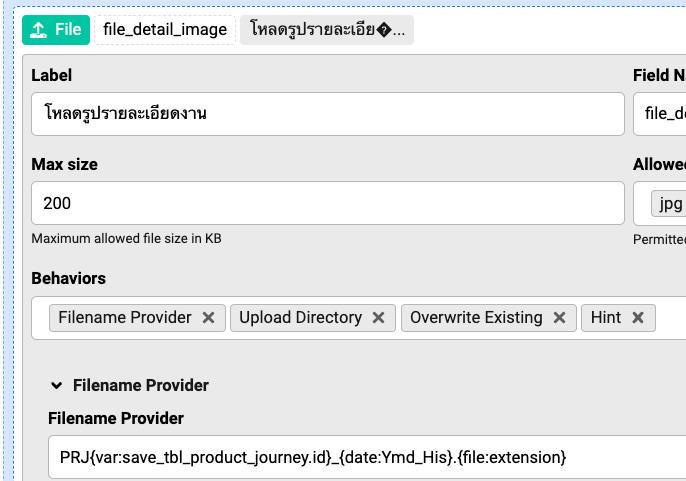Select the Hint tag text

[606, 318]
